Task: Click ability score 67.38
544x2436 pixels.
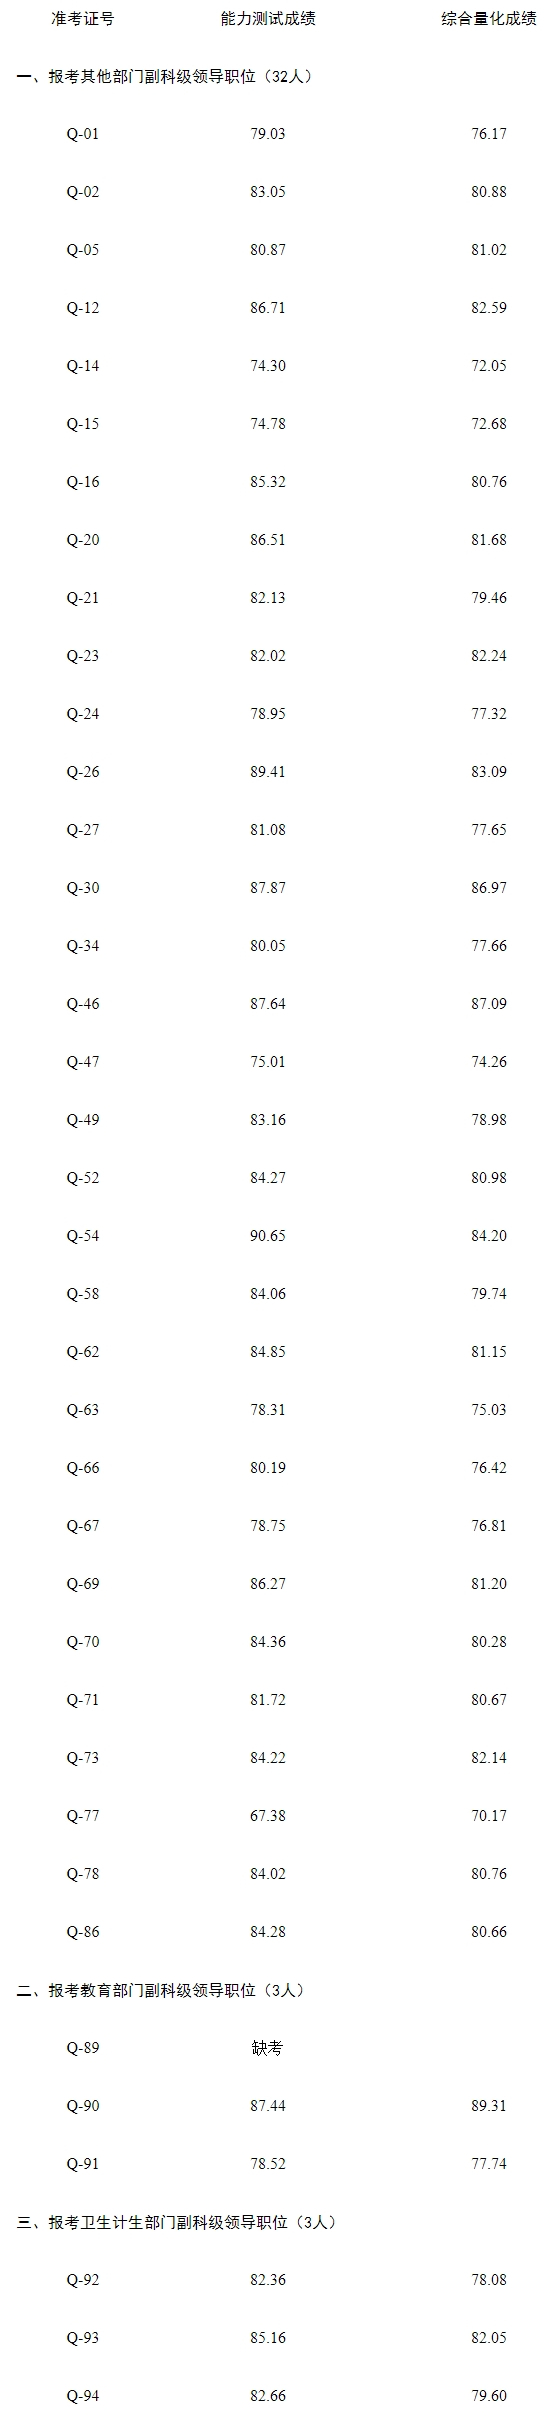Action: tap(268, 1816)
